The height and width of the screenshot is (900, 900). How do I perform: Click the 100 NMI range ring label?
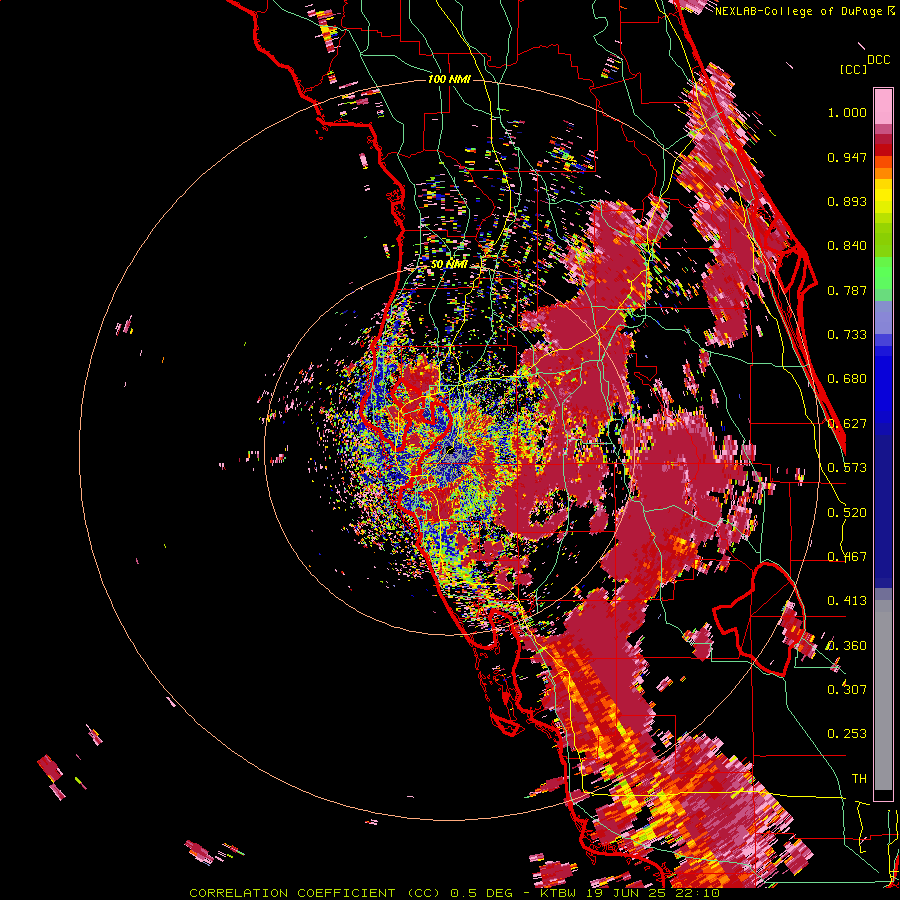[x=449, y=79]
